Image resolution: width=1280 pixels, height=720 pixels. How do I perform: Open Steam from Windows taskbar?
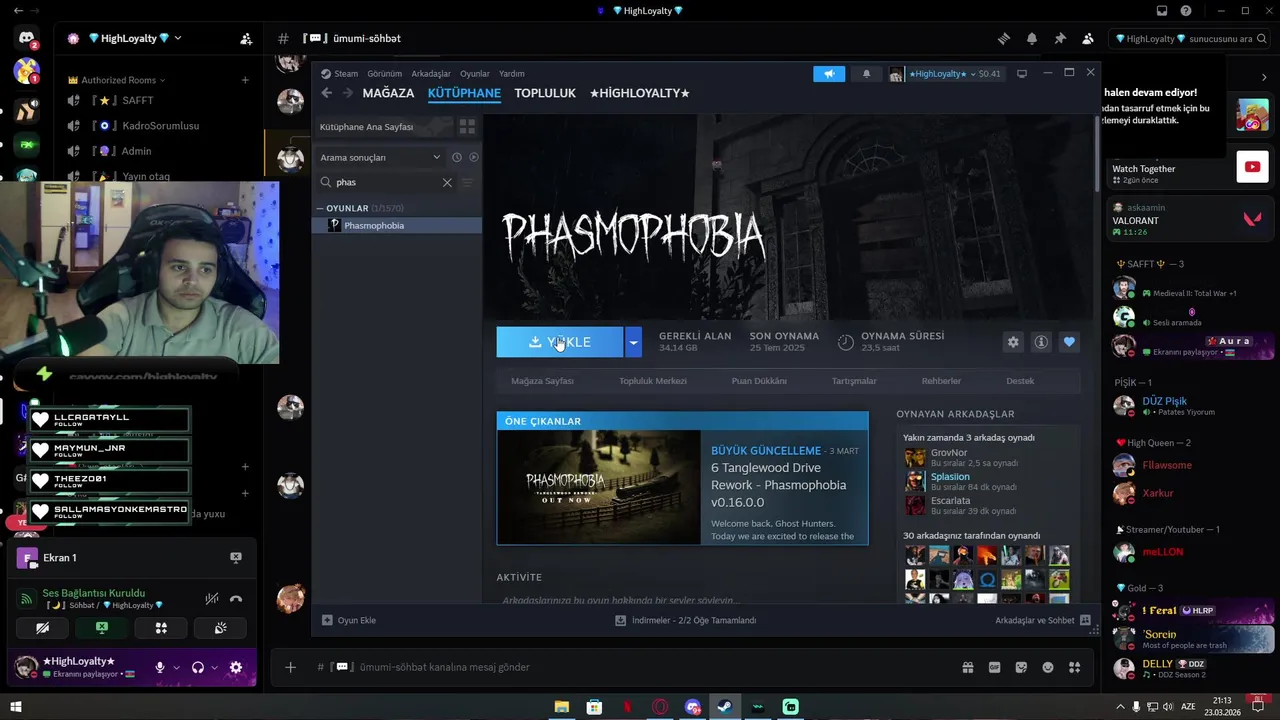(x=725, y=707)
